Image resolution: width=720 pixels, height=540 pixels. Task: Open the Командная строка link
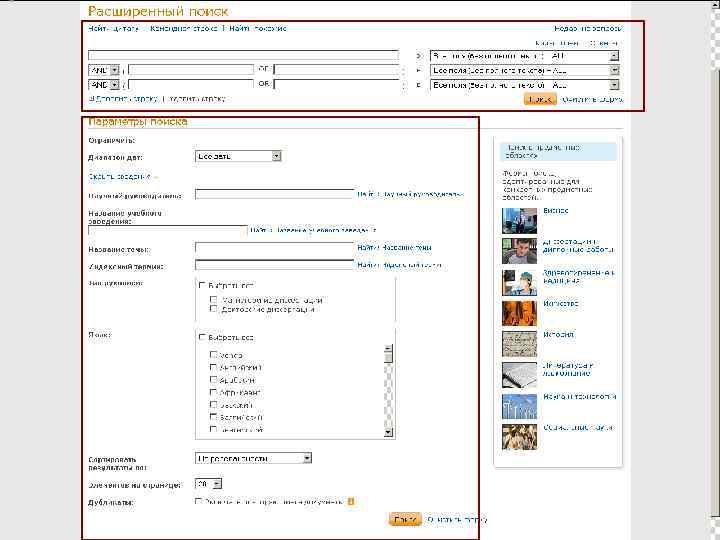tap(184, 28)
